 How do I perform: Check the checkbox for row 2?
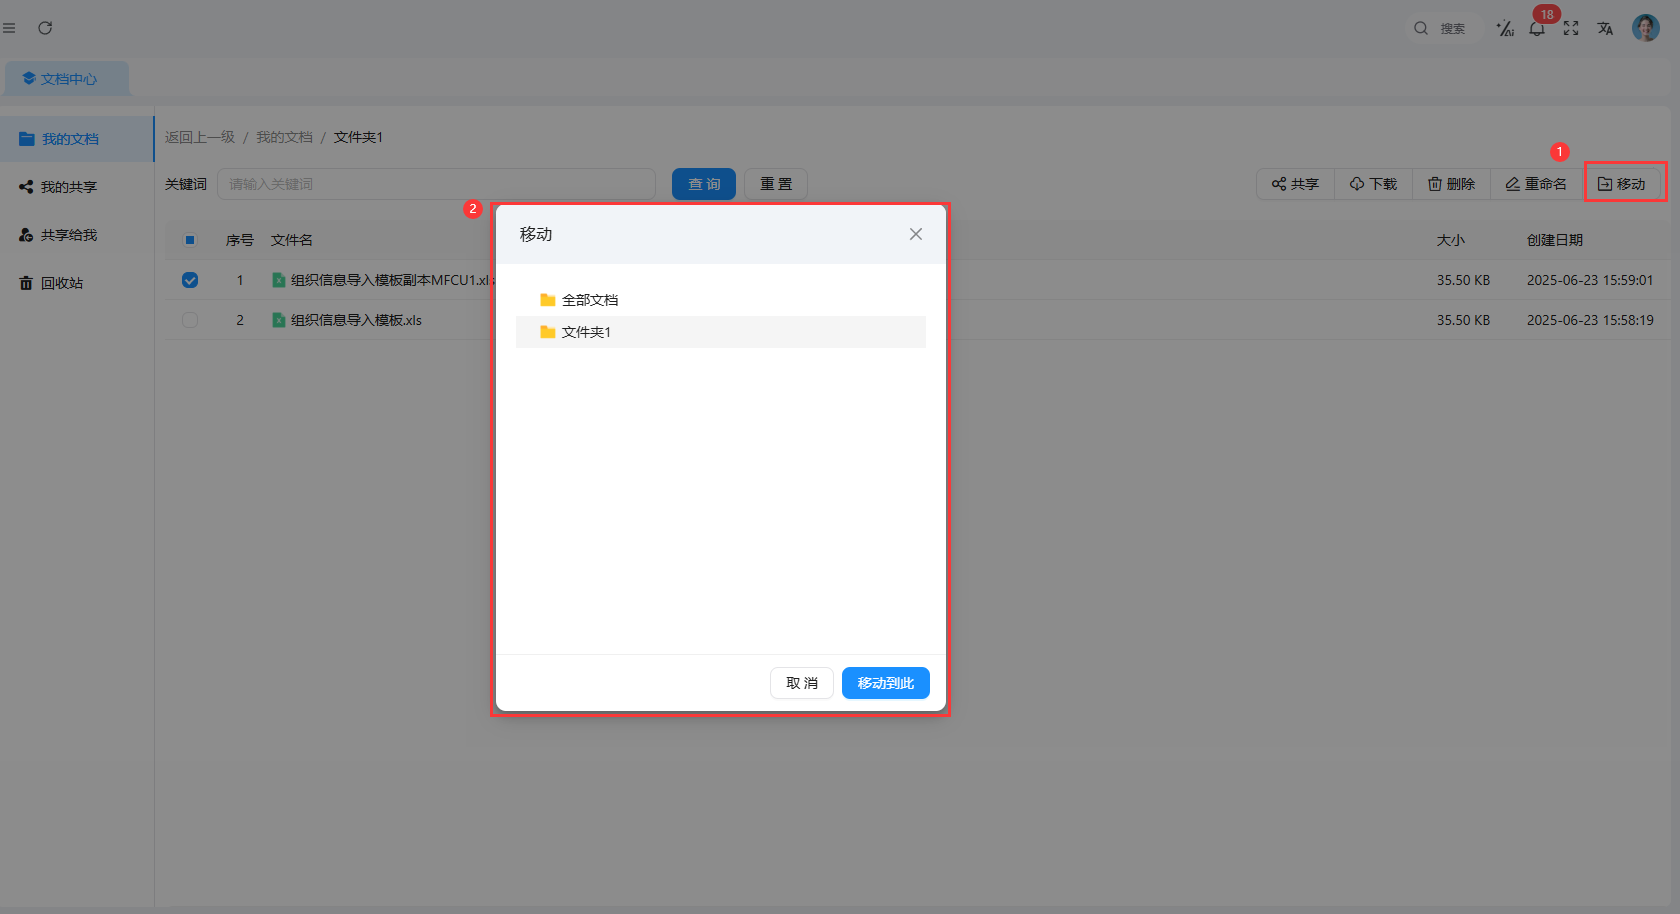pyautogui.click(x=190, y=320)
